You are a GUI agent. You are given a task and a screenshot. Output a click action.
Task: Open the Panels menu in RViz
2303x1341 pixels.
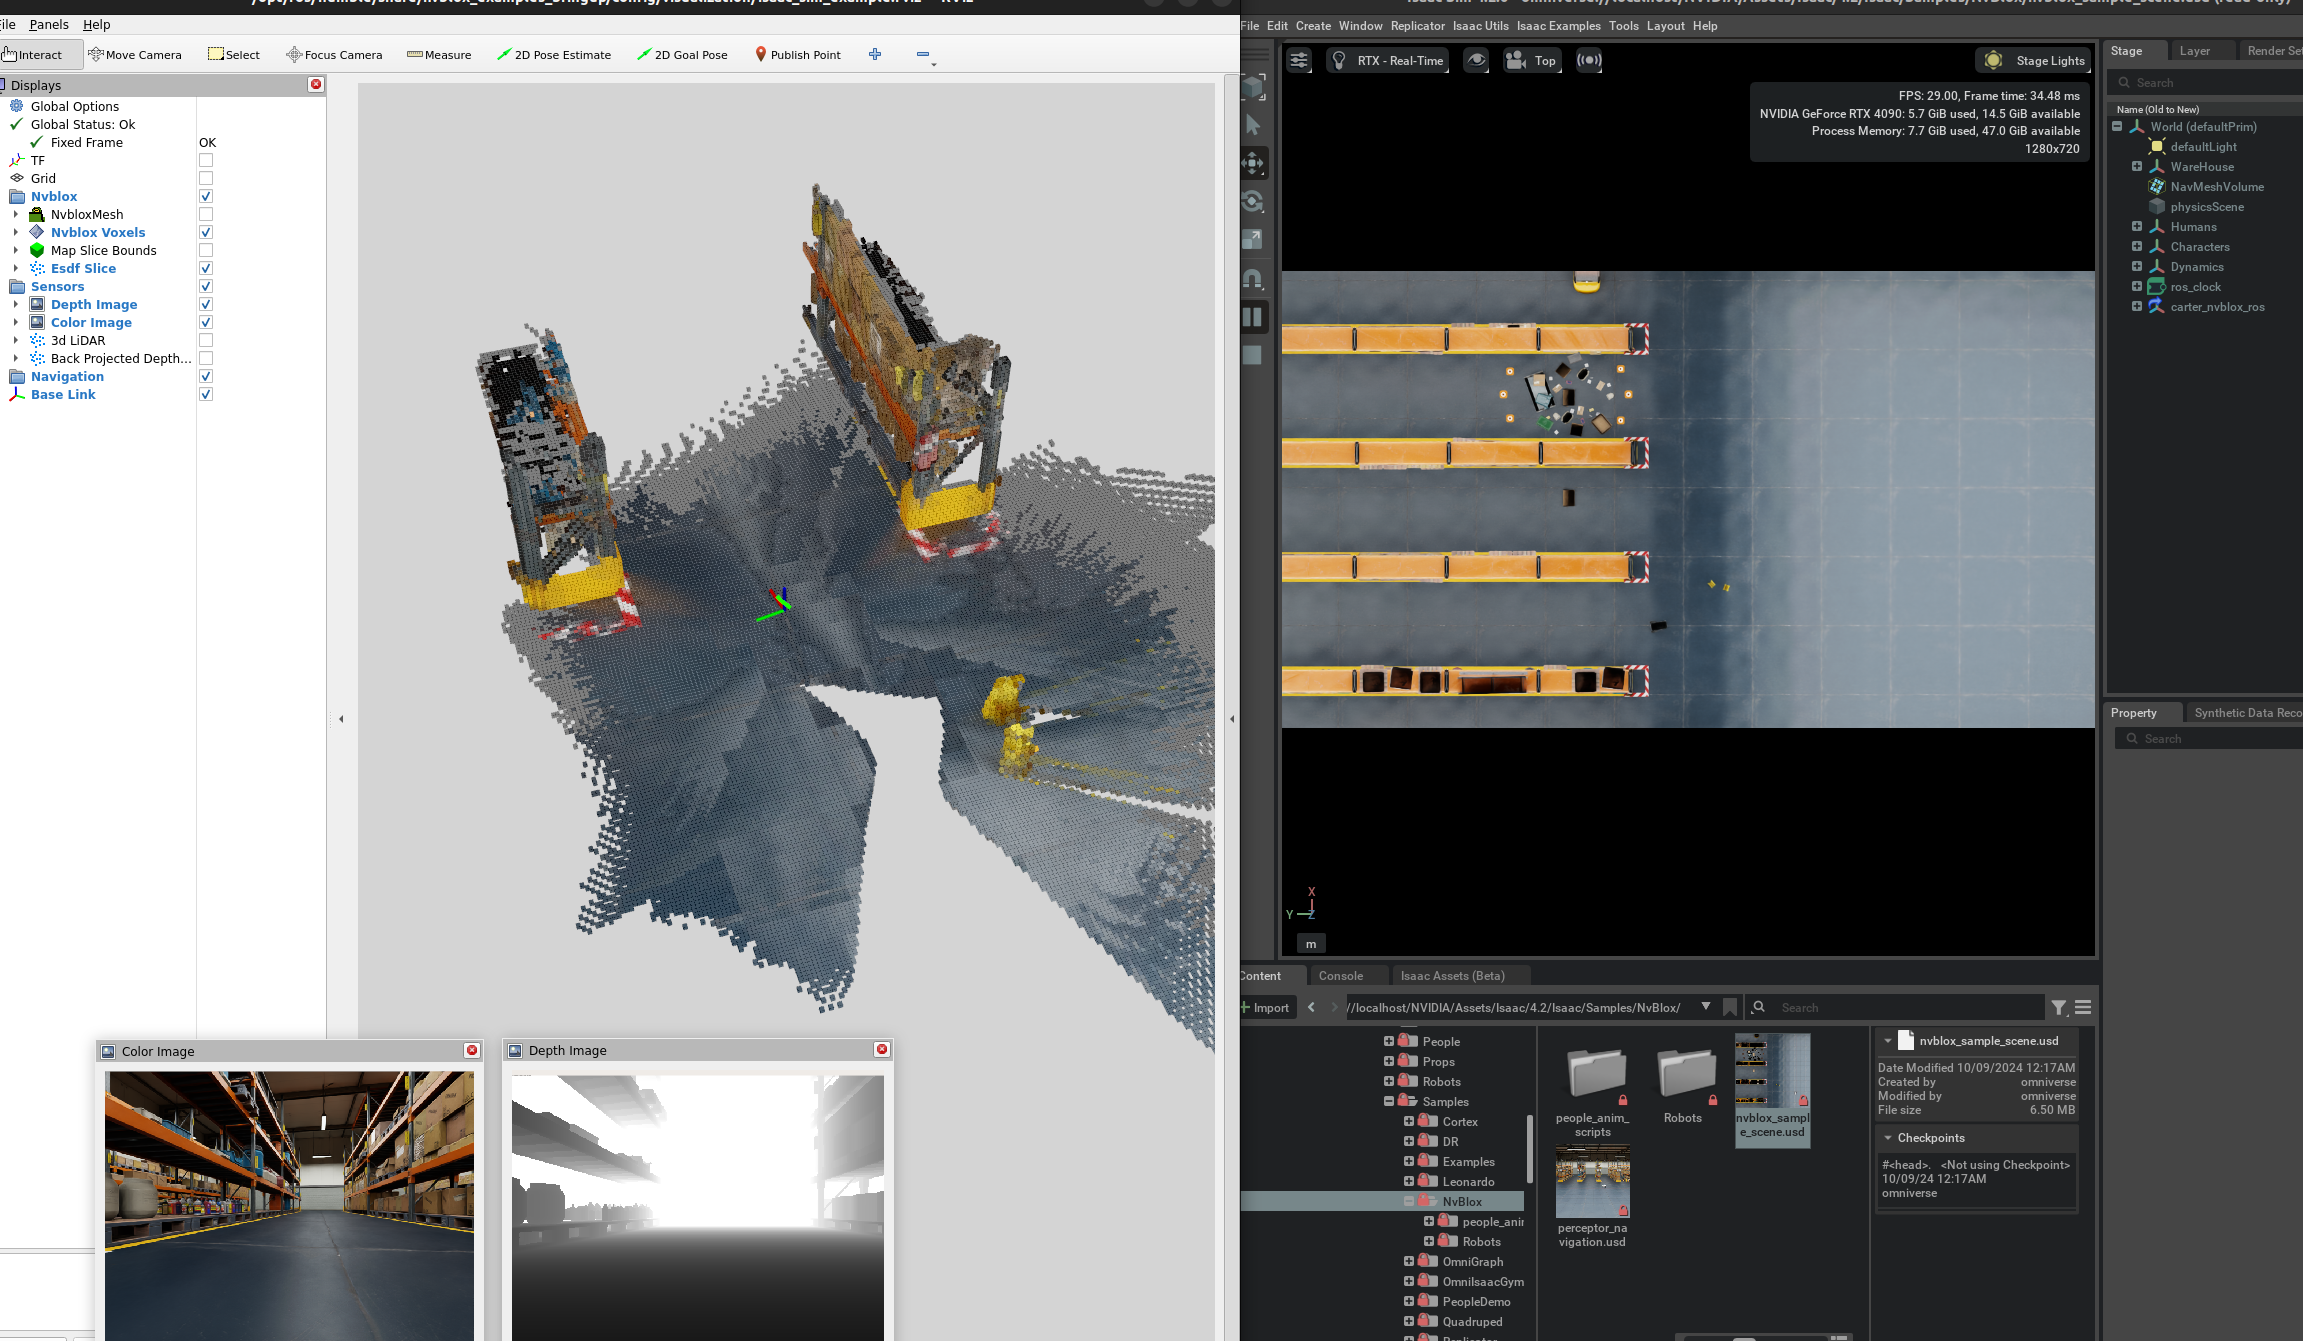(x=49, y=24)
